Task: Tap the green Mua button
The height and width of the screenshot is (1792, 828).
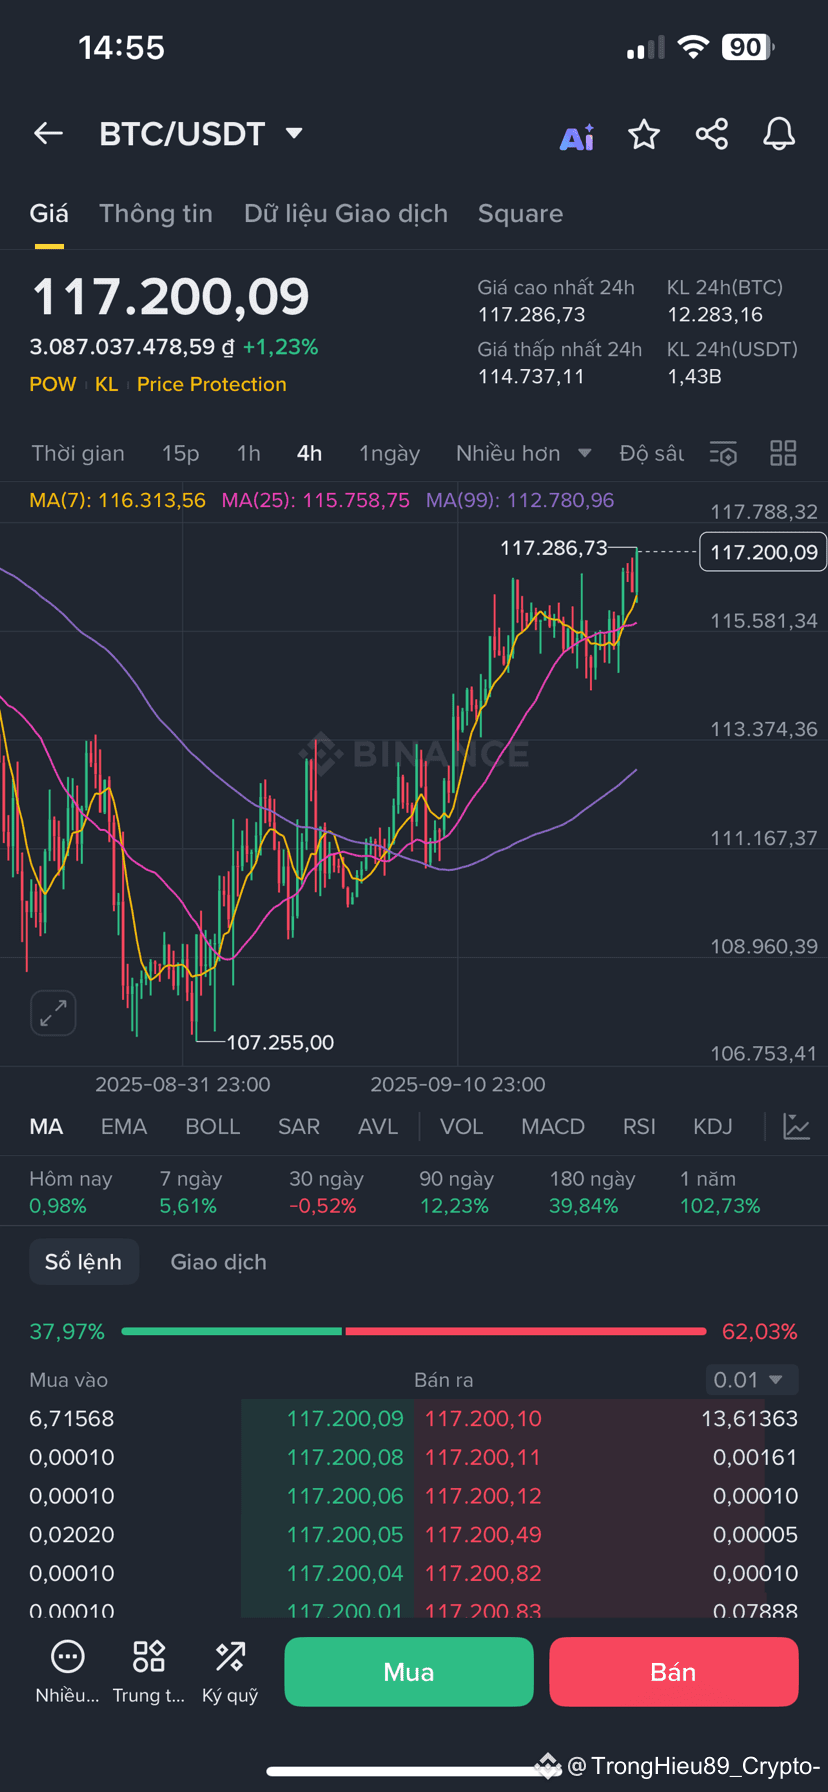Action: point(409,1672)
